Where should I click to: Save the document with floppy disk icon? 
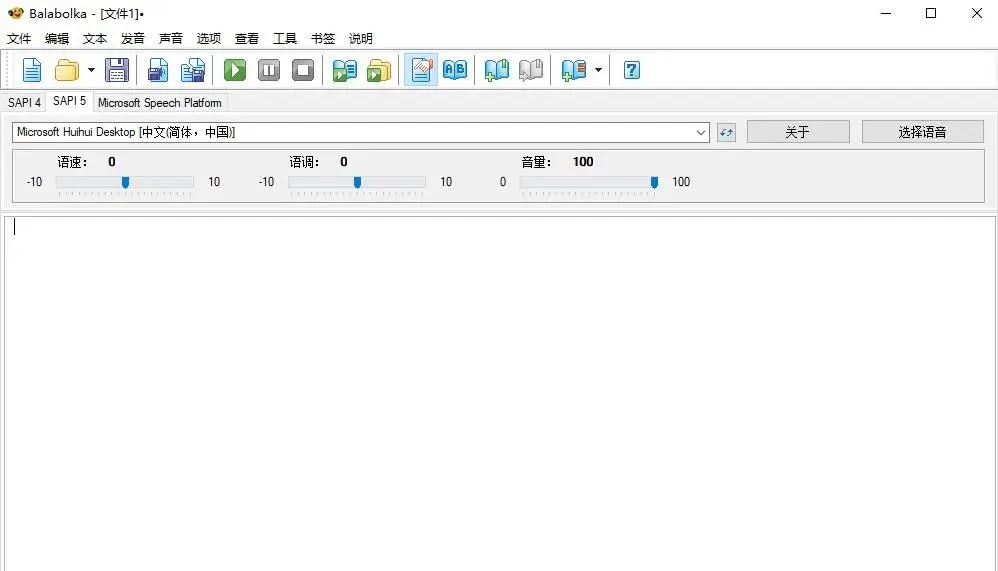tap(116, 70)
